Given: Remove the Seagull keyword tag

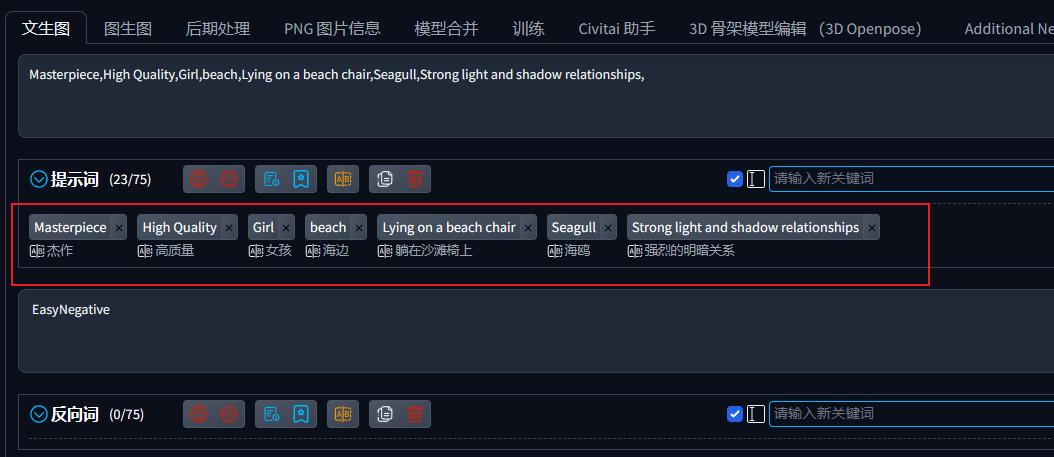Looking at the screenshot, I should (608, 228).
